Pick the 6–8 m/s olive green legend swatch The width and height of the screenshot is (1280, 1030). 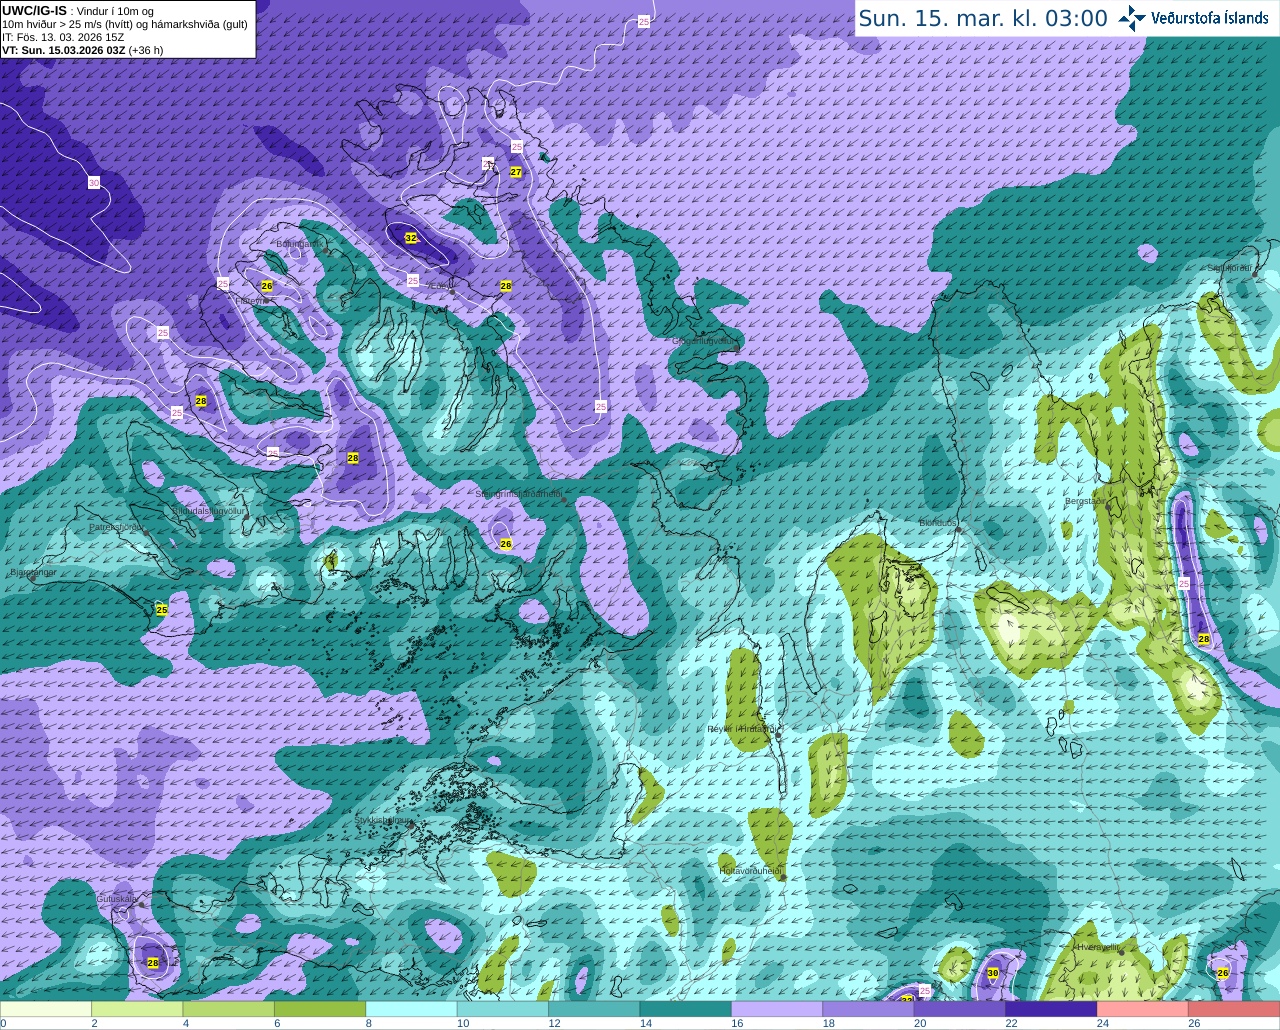coord(320,1009)
